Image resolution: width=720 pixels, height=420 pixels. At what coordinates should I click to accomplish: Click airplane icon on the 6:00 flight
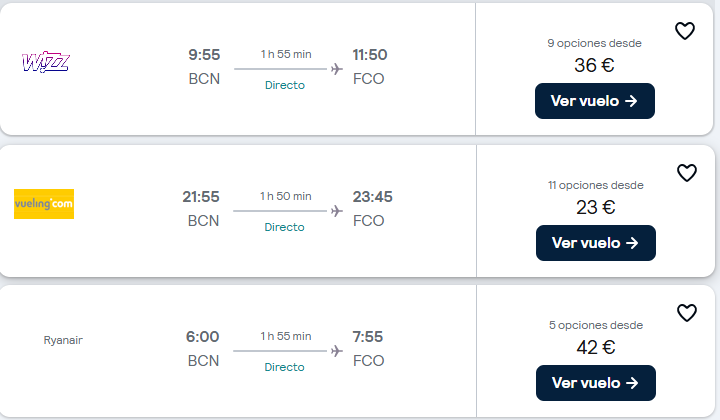tap(336, 351)
